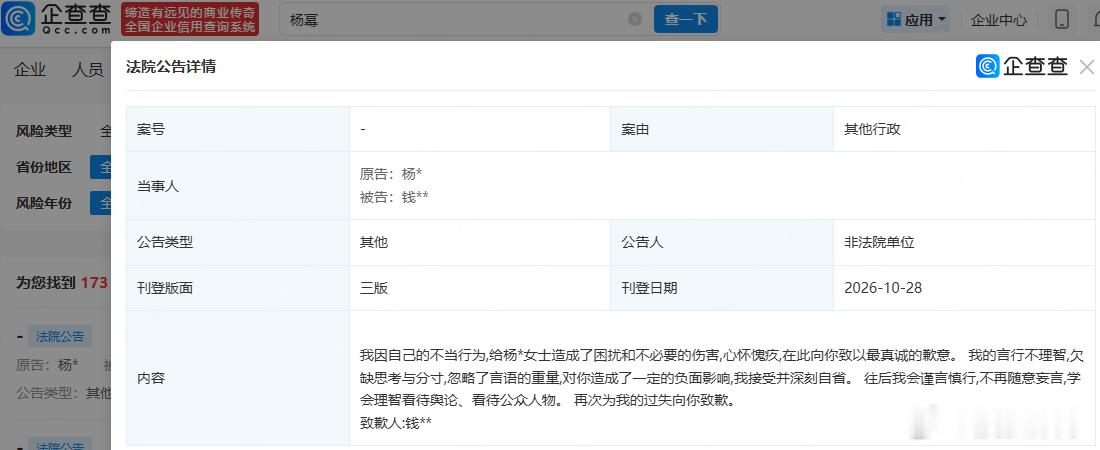Image resolution: width=1100 pixels, height=450 pixels.
Task: Select the 刊登版面 value 三版
Action: pos(374,288)
